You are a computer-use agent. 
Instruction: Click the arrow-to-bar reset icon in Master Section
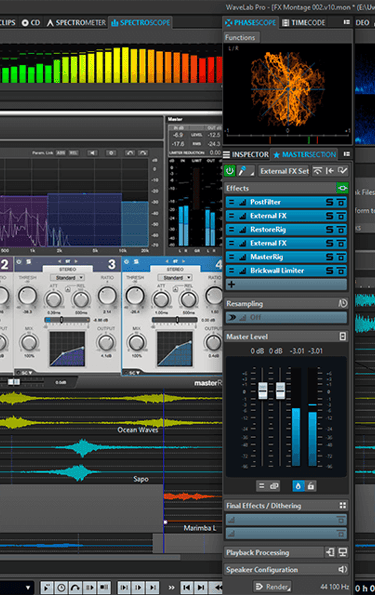click(330, 171)
